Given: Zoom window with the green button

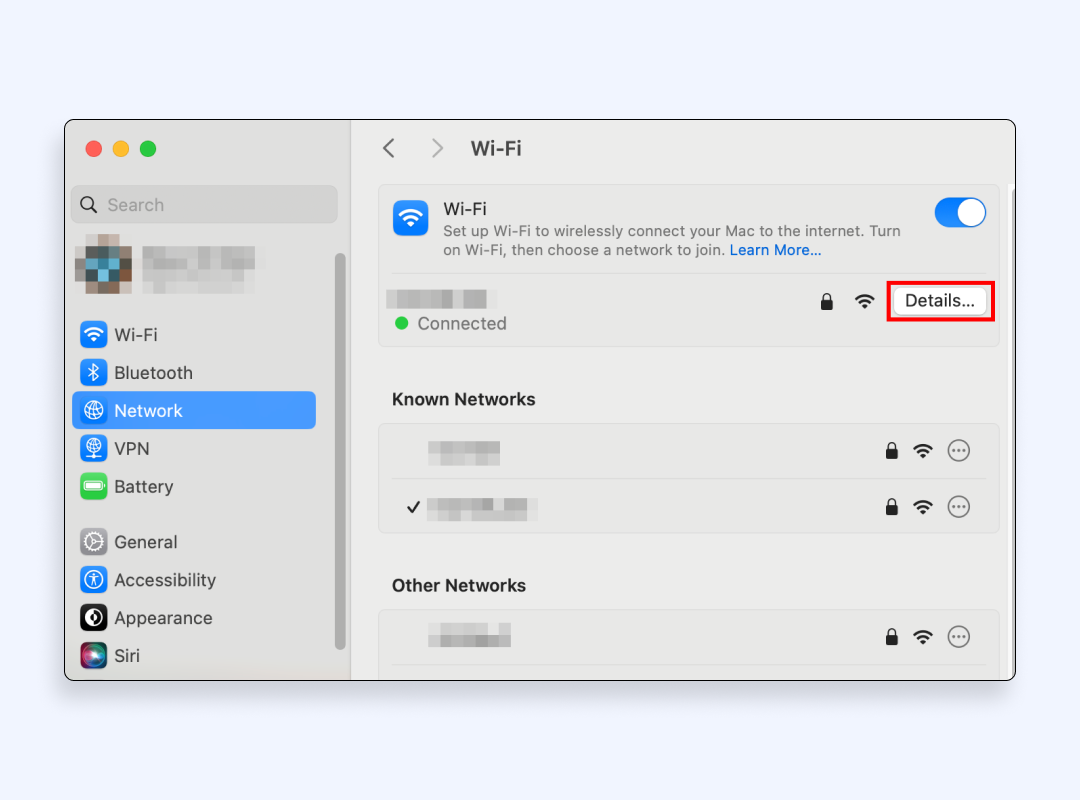Looking at the screenshot, I should (148, 149).
